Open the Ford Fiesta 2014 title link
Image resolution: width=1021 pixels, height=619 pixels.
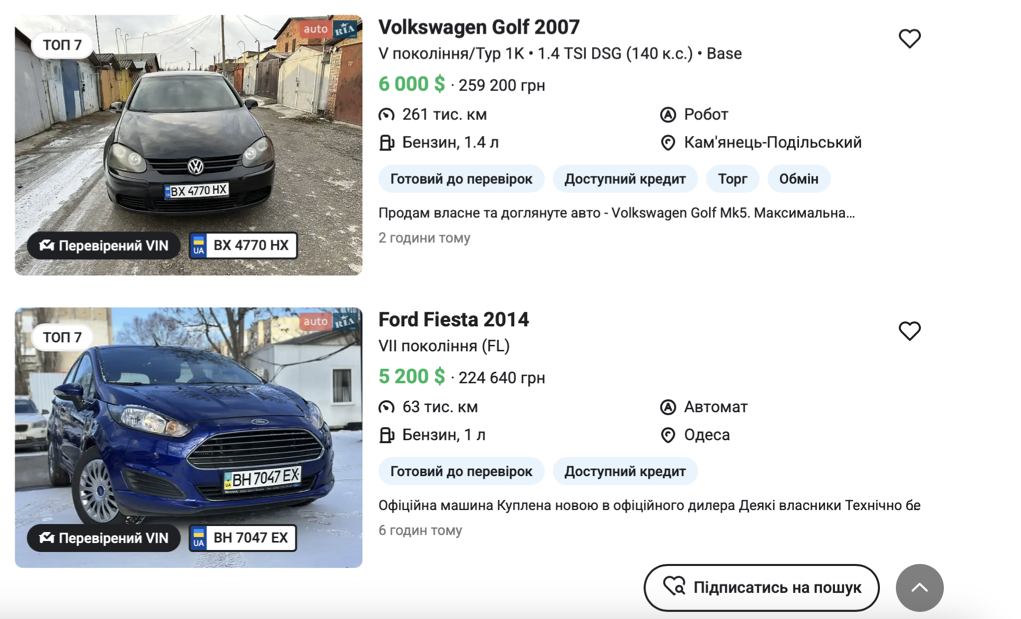[453, 320]
